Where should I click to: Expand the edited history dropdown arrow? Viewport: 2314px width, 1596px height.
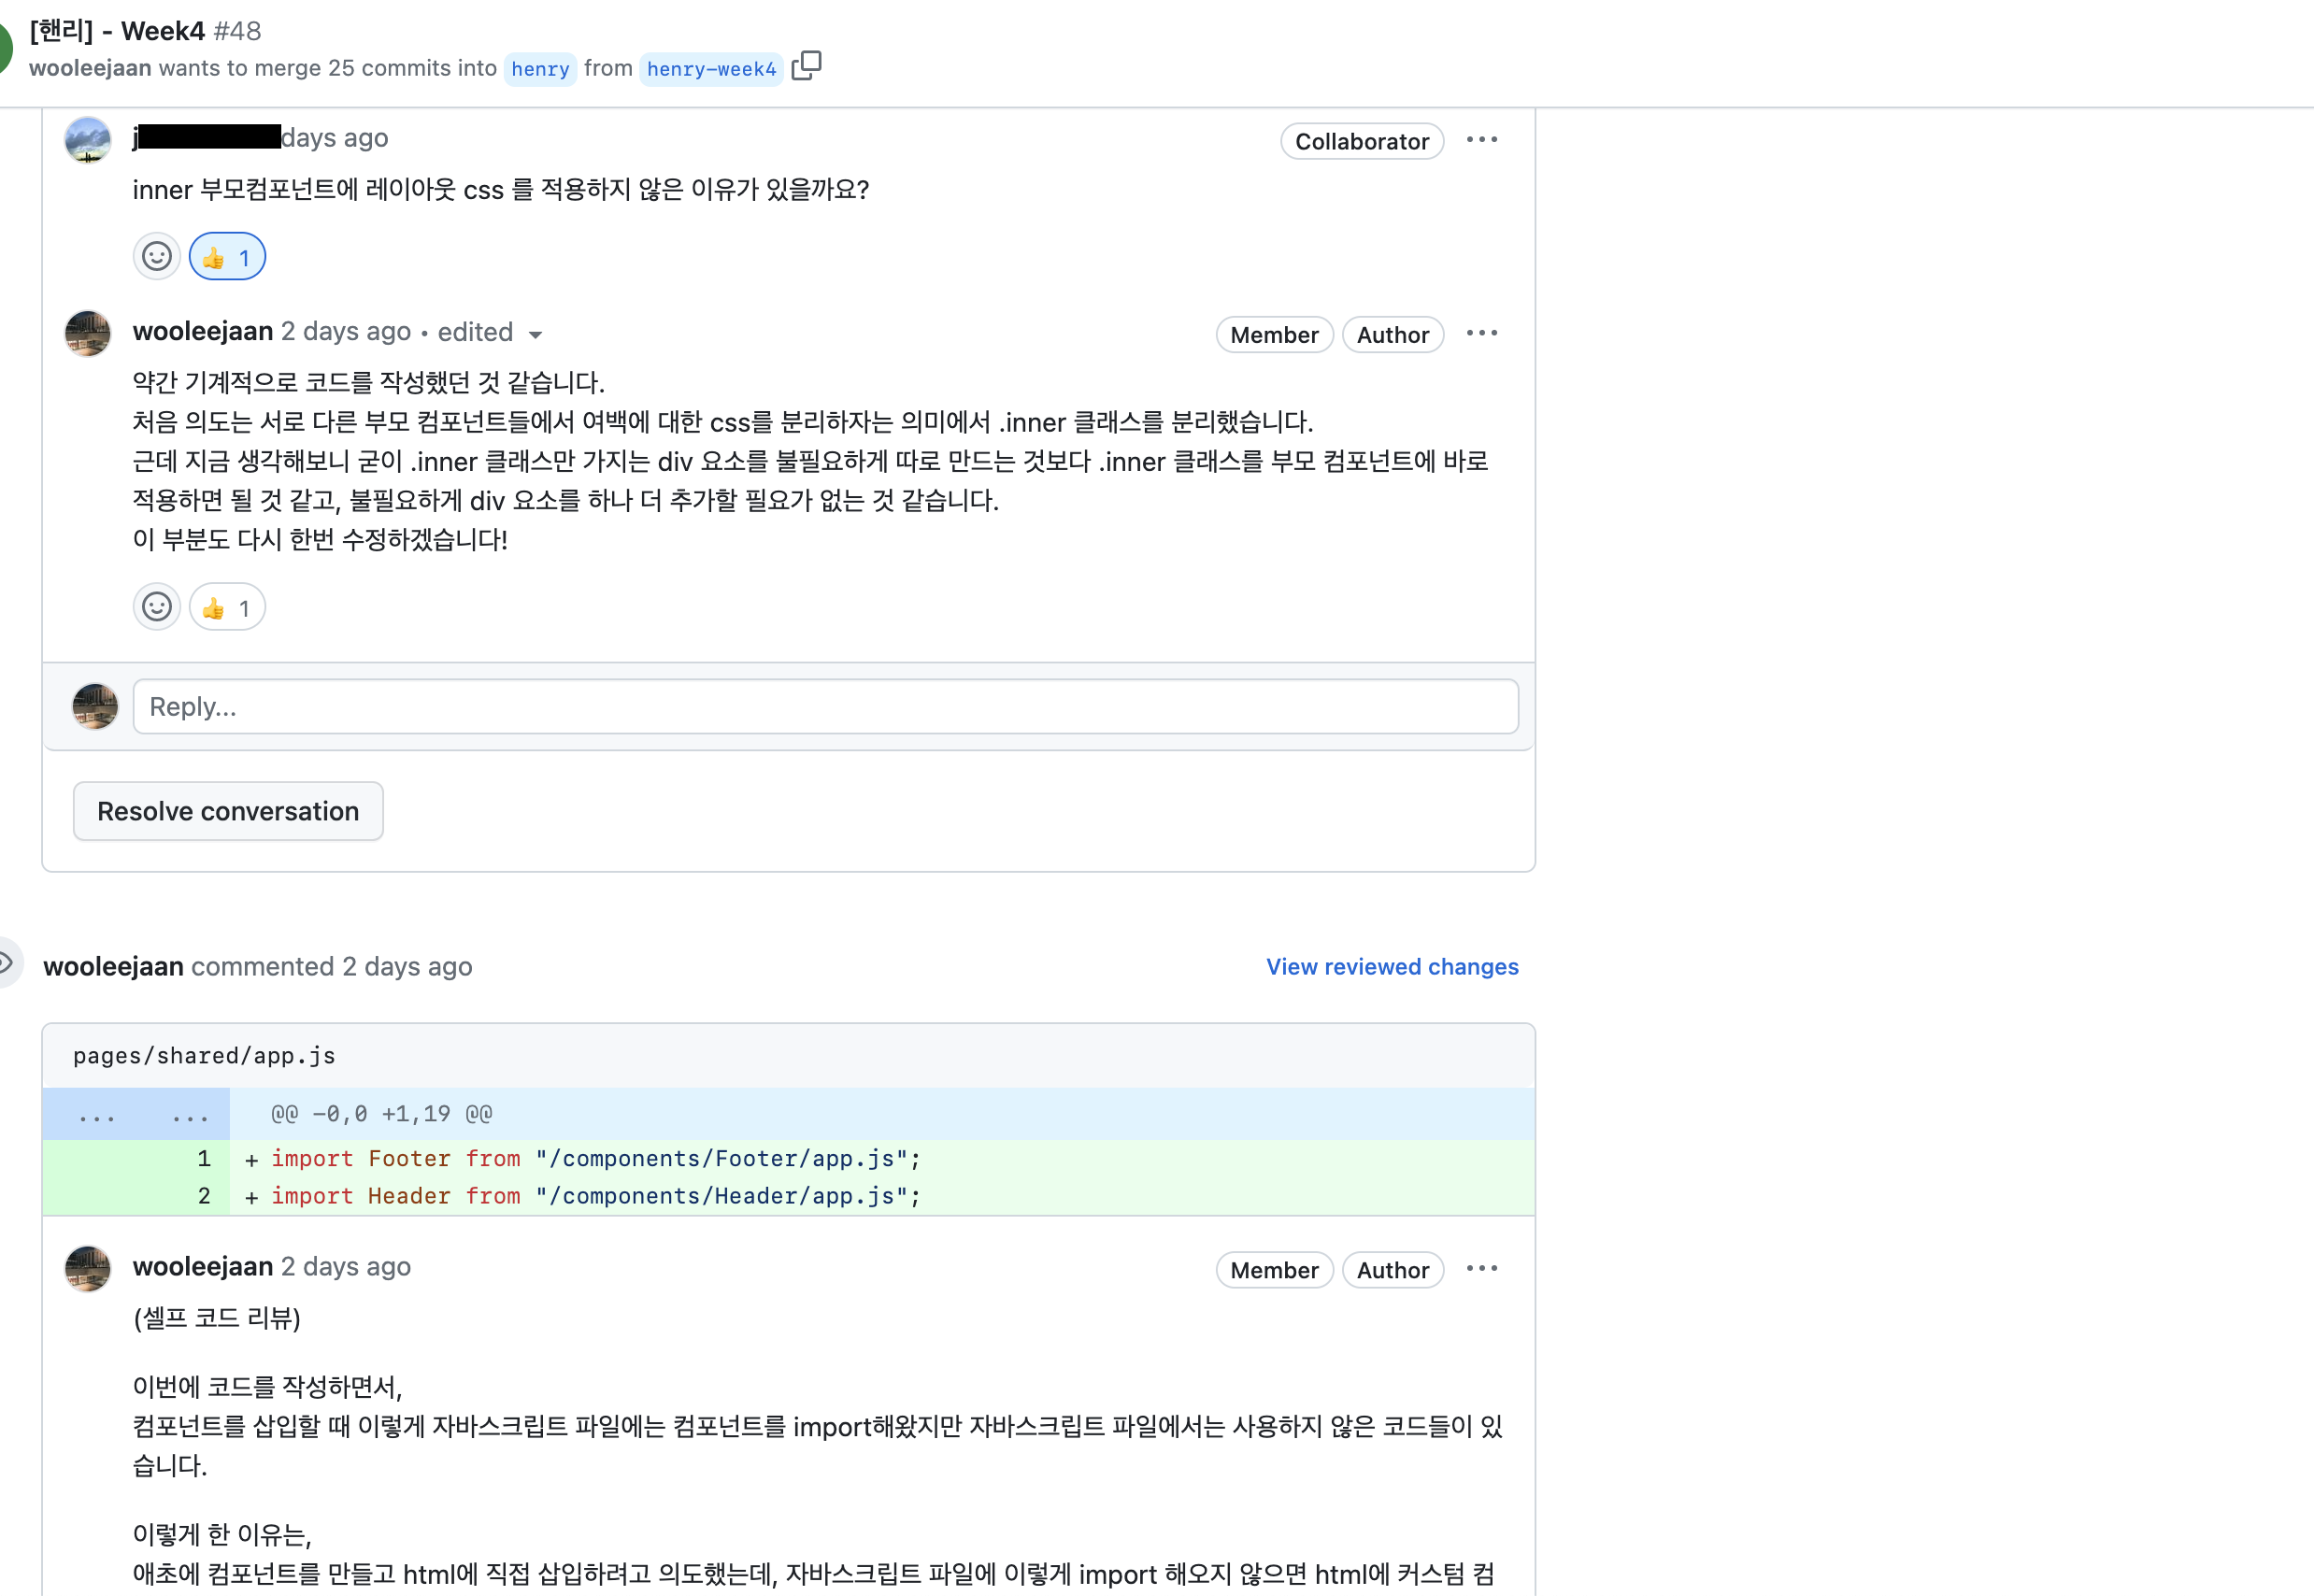point(535,334)
